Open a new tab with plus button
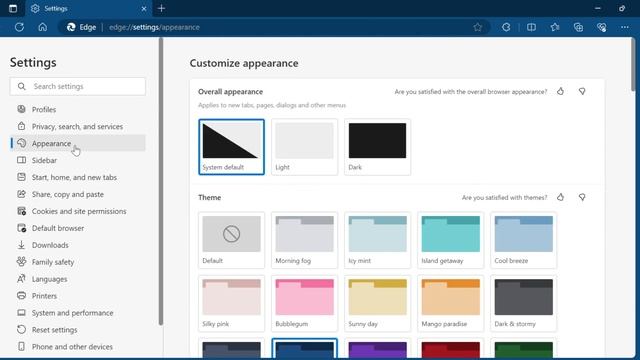This screenshot has width=640, height=360. coord(161,9)
